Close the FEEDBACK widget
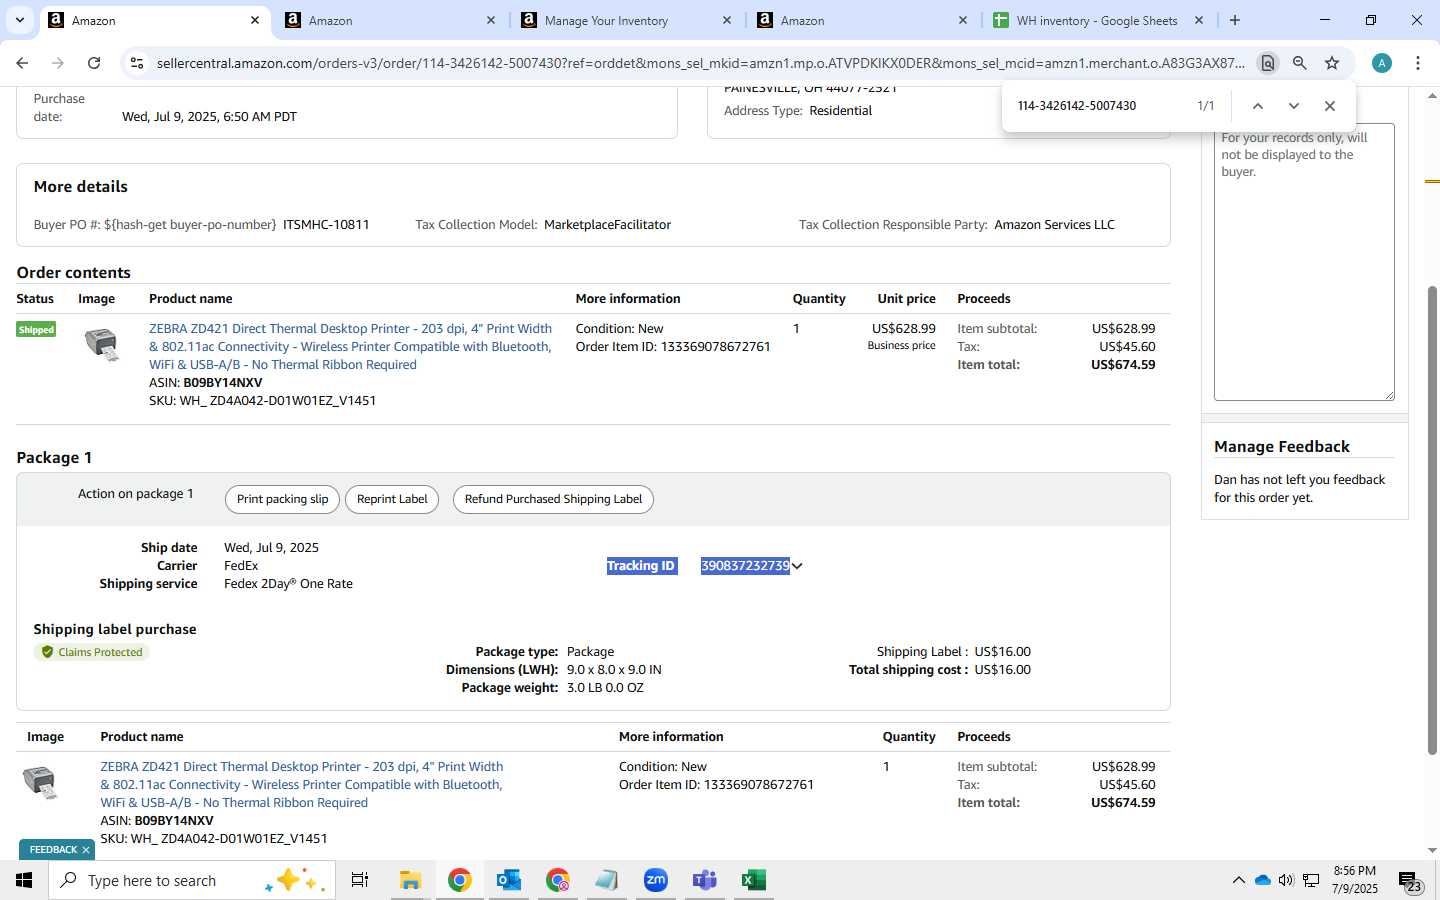Image resolution: width=1440 pixels, height=900 pixels. pyautogui.click(x=86, y=850)
